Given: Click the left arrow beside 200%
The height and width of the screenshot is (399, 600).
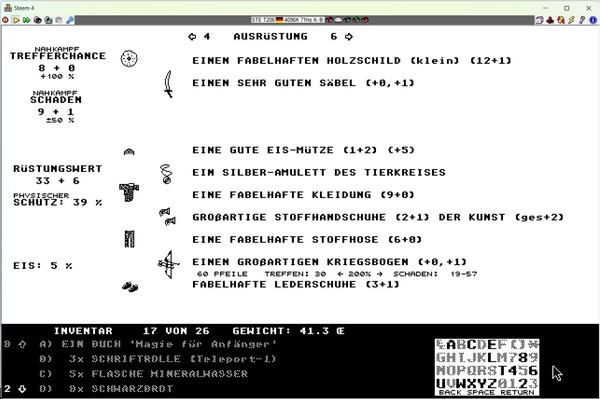Looking at the screenshot, I should pos(341,274).
